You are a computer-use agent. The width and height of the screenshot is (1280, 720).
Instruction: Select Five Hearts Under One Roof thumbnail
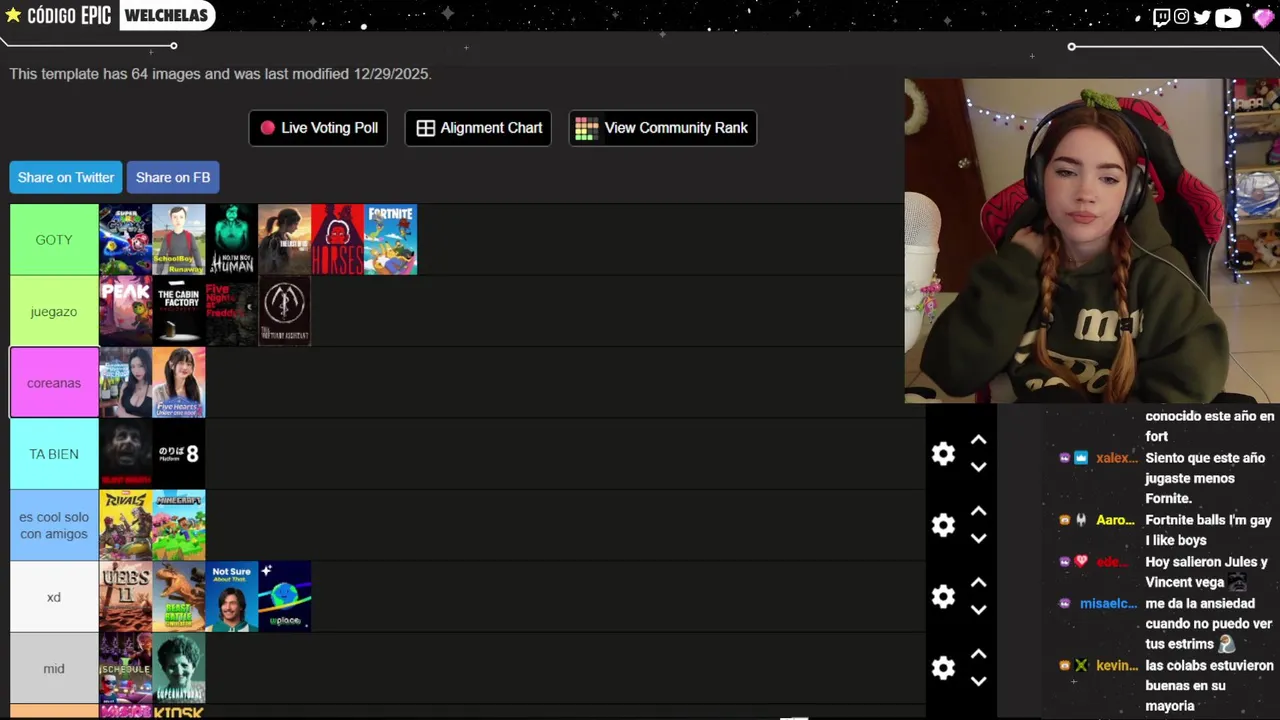[178, 383]
